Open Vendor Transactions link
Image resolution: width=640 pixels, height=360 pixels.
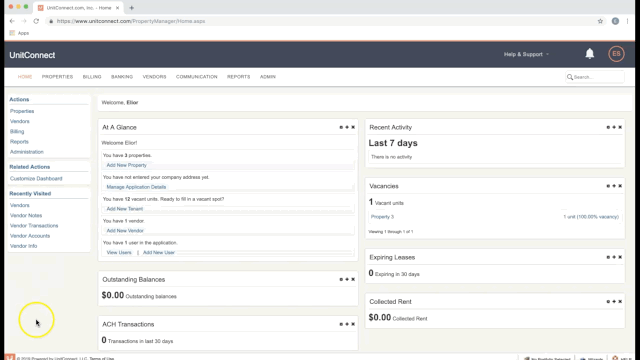34,226
